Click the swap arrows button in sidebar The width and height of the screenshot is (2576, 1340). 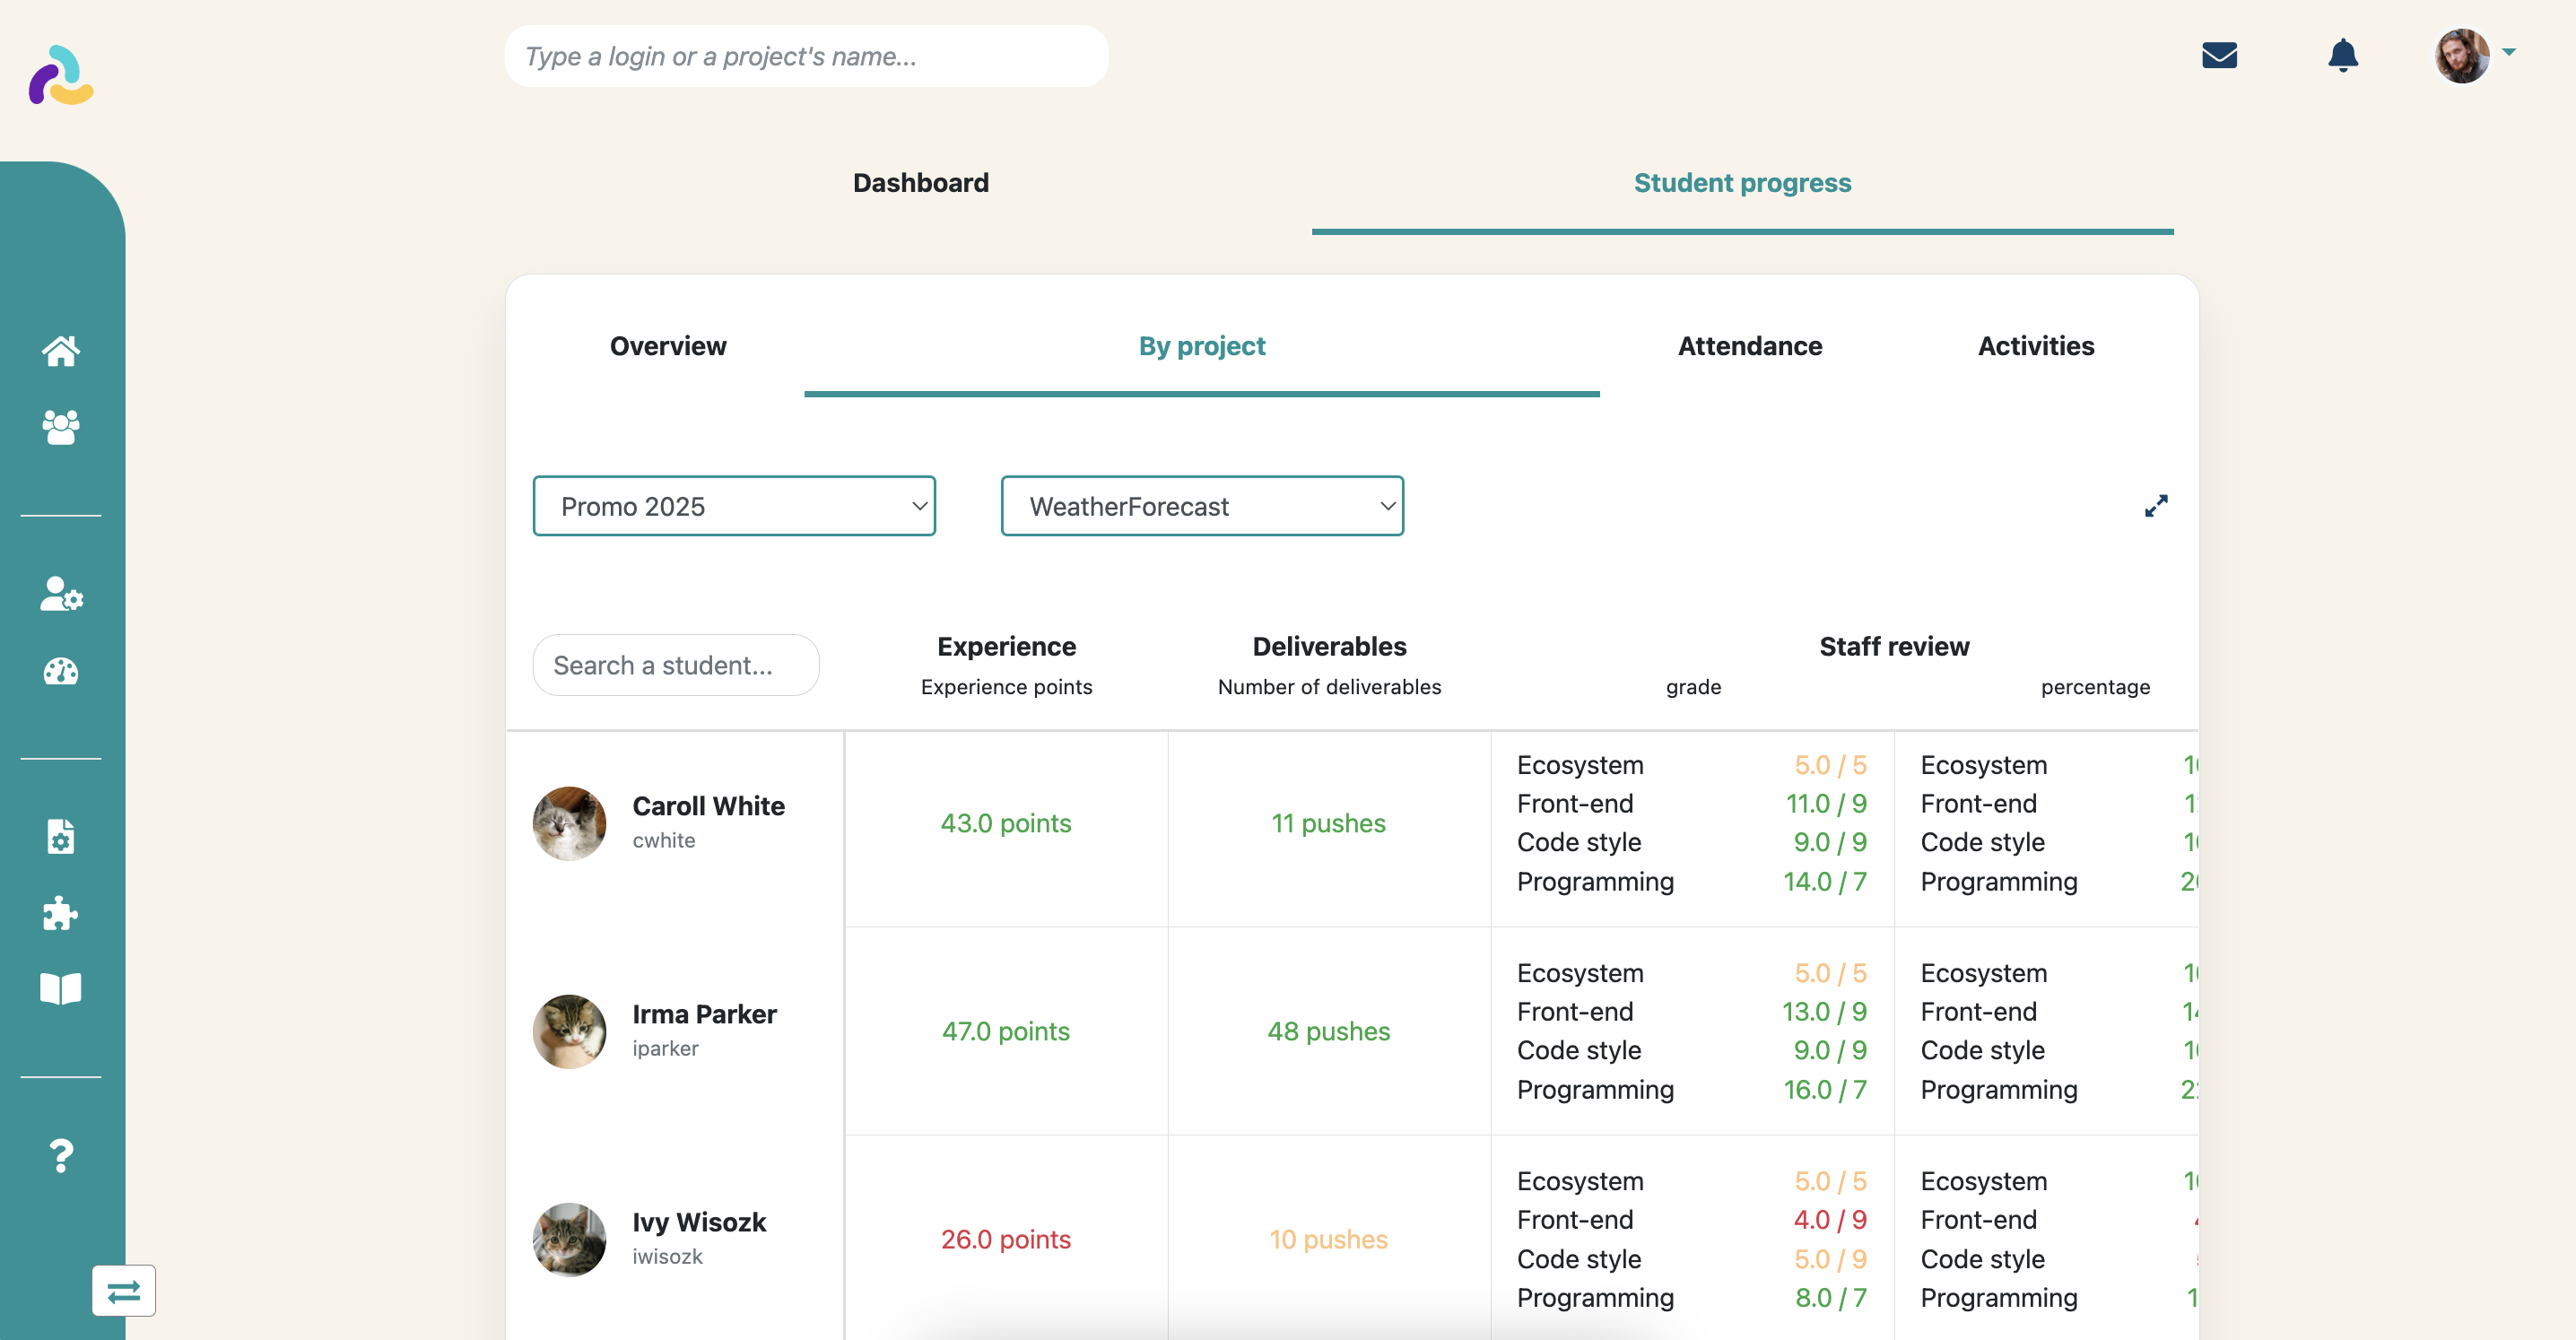pyautogui.click(x=124, y=1291)
